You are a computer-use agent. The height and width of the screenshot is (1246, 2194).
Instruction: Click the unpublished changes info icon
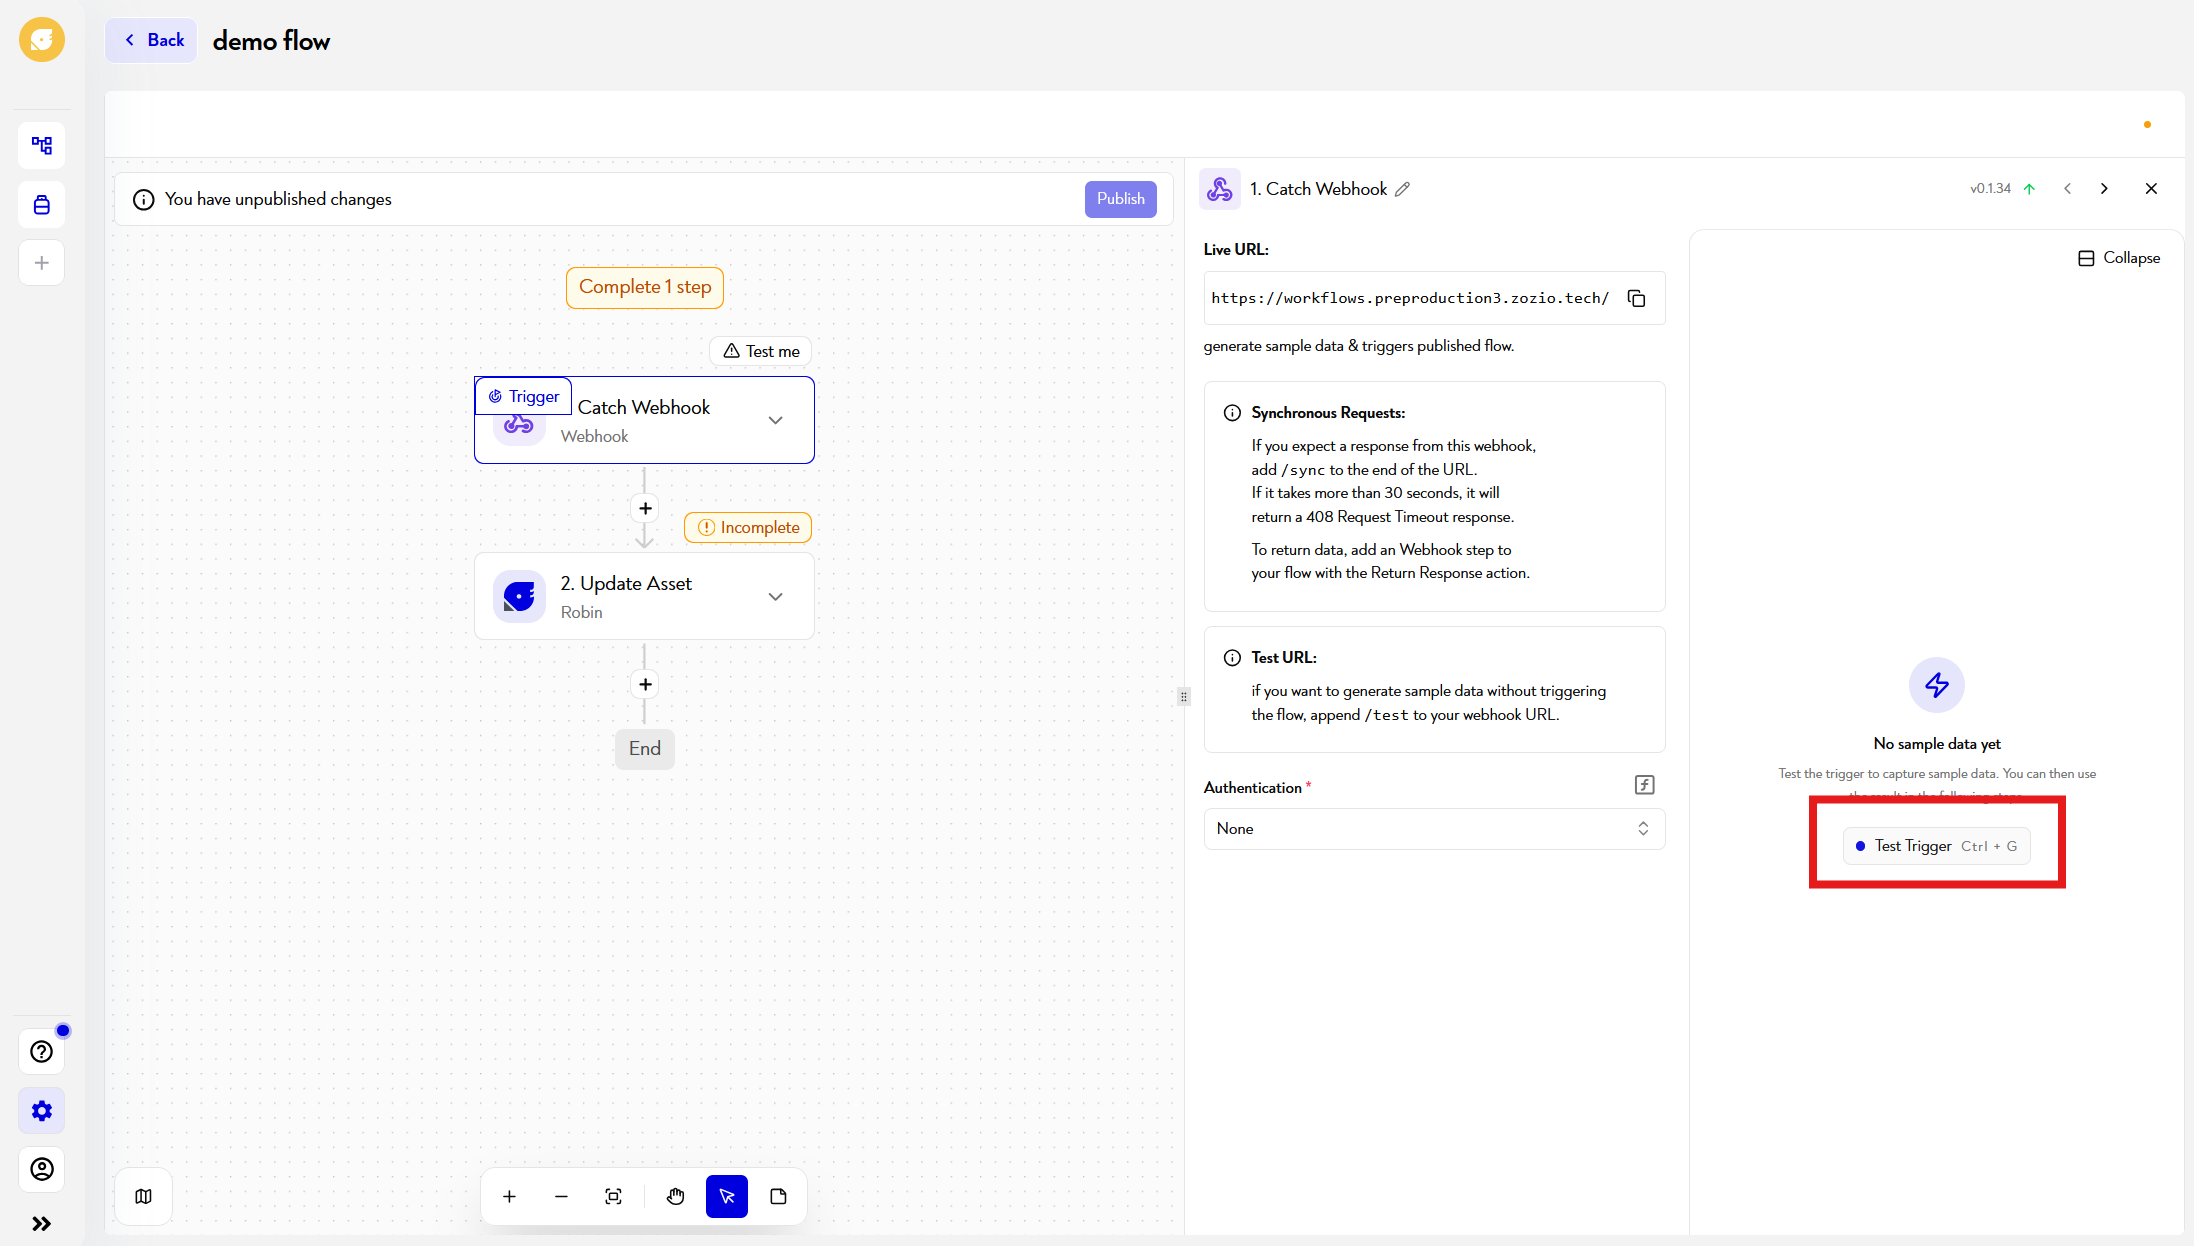click(144, 200)
